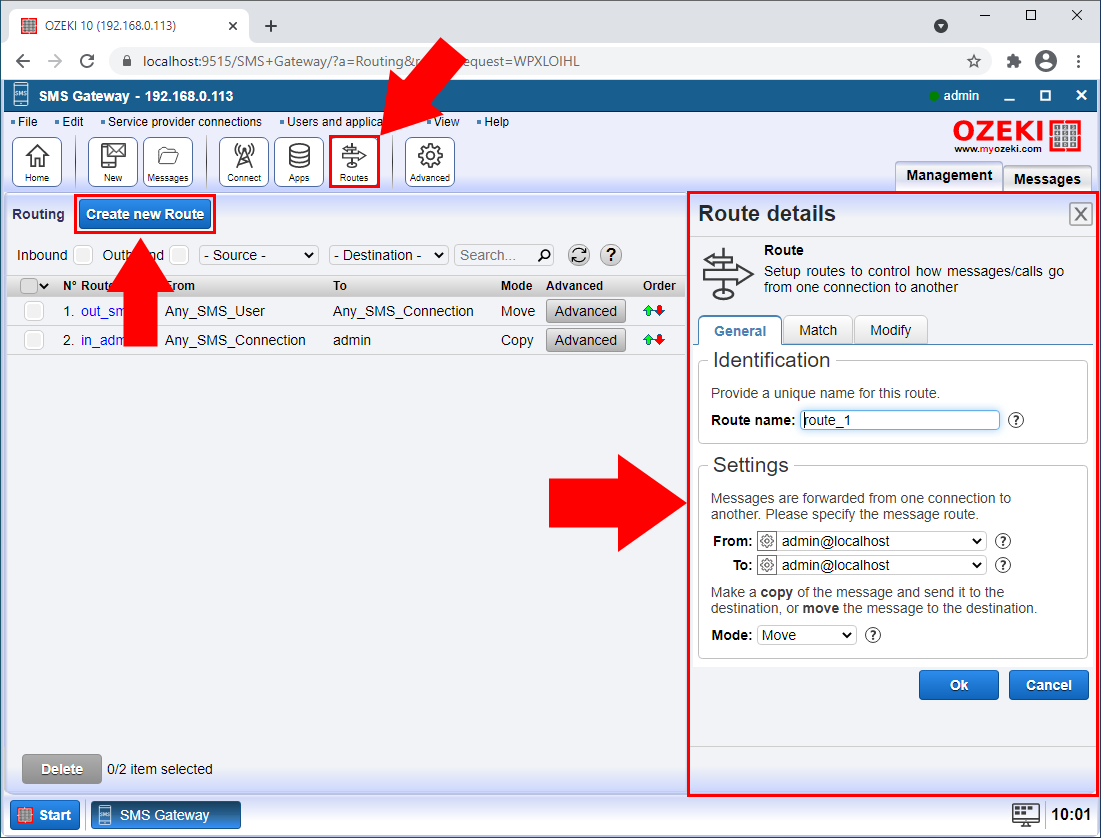Open the out_sms route link
The height and width of the screenshot is (838, 1101).
point(103,310)
